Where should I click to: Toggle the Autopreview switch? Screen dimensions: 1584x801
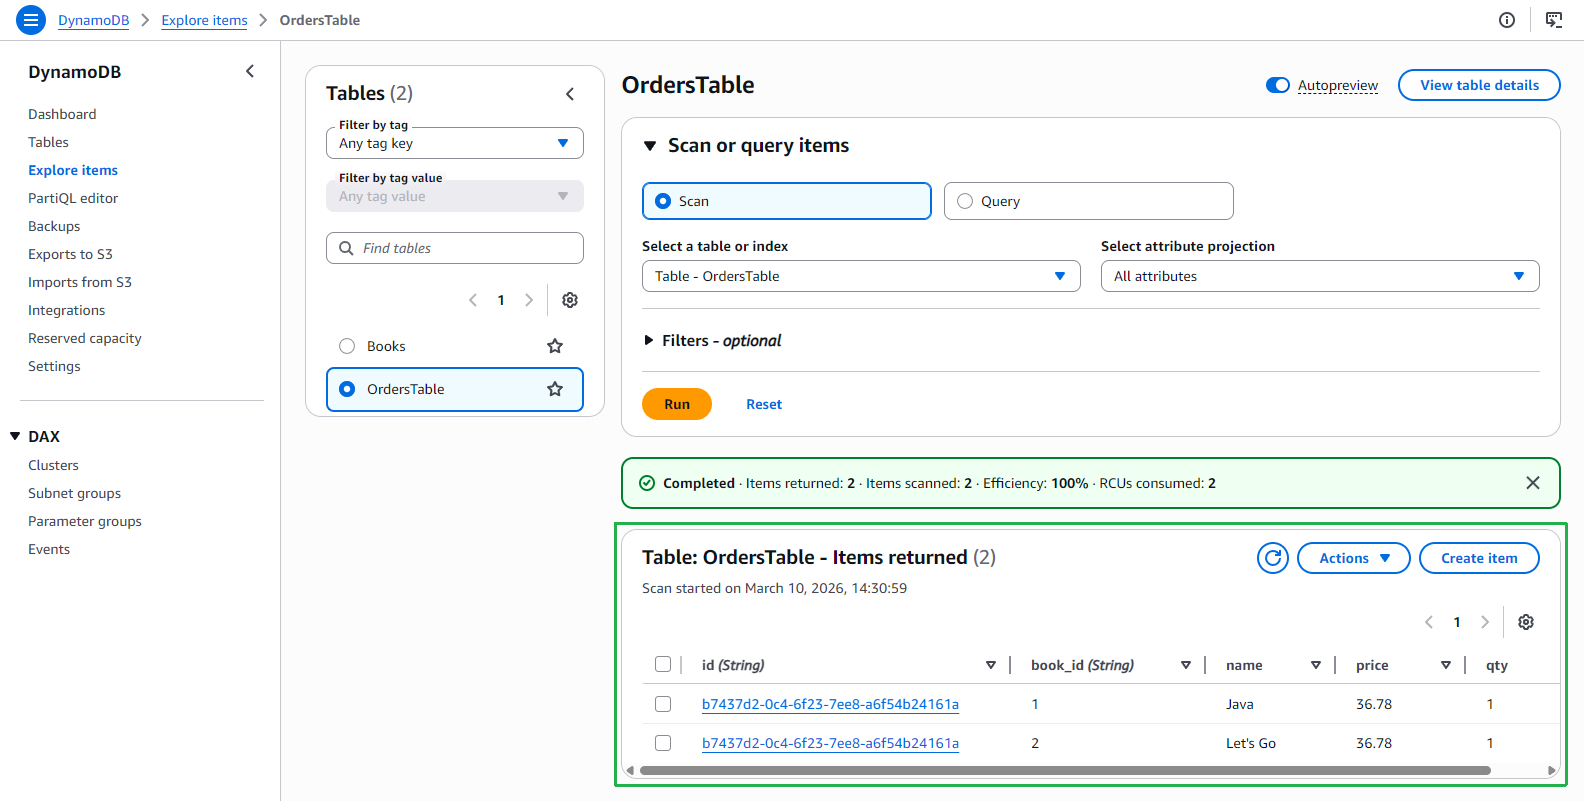(1278, 85)
